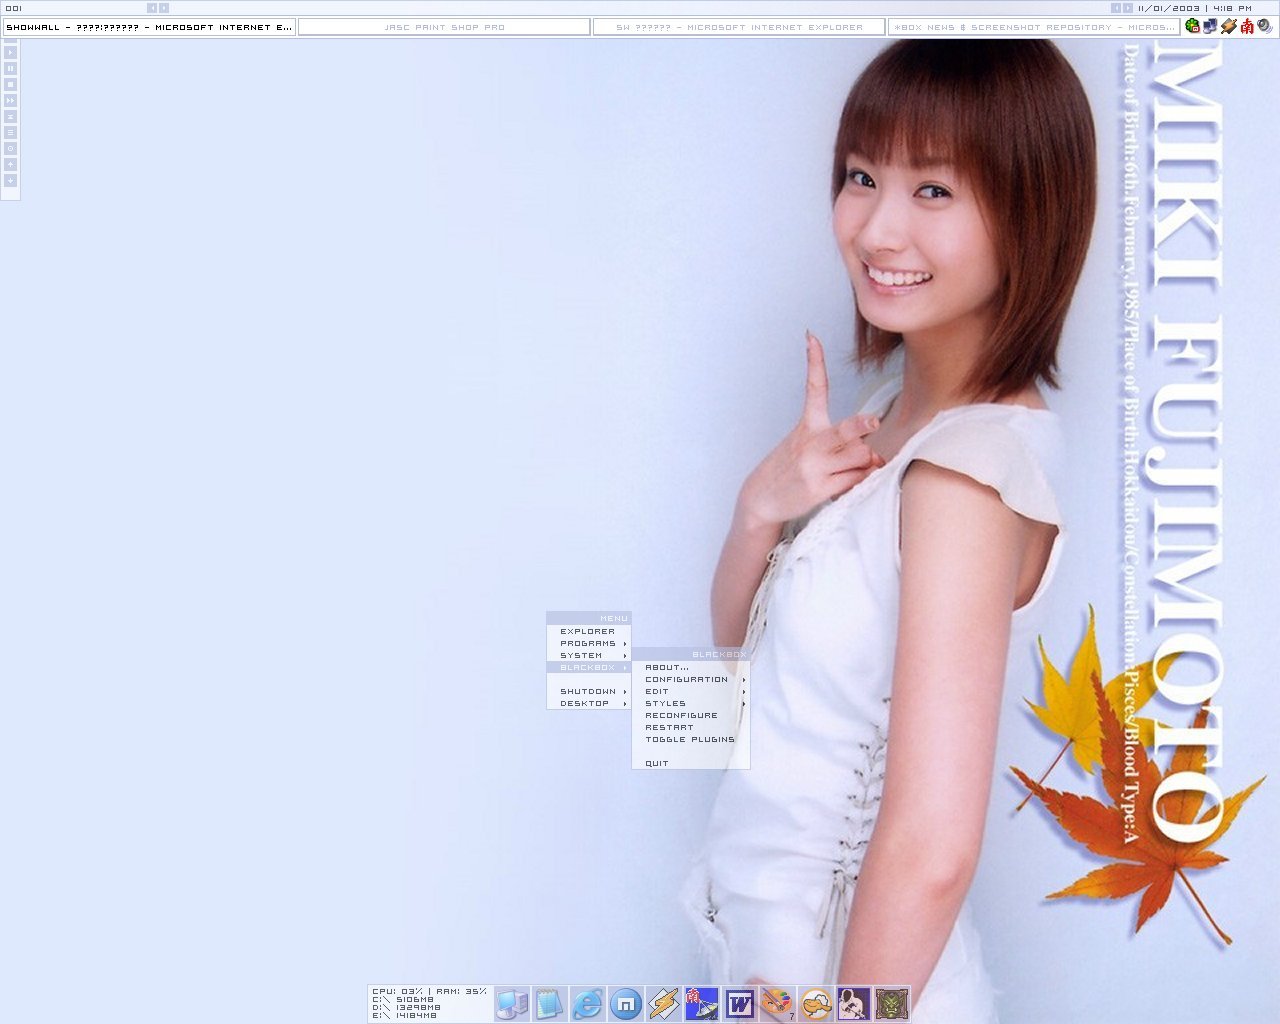
Task: Click the down arrow in left strip
Action: [x=11, y=180]
